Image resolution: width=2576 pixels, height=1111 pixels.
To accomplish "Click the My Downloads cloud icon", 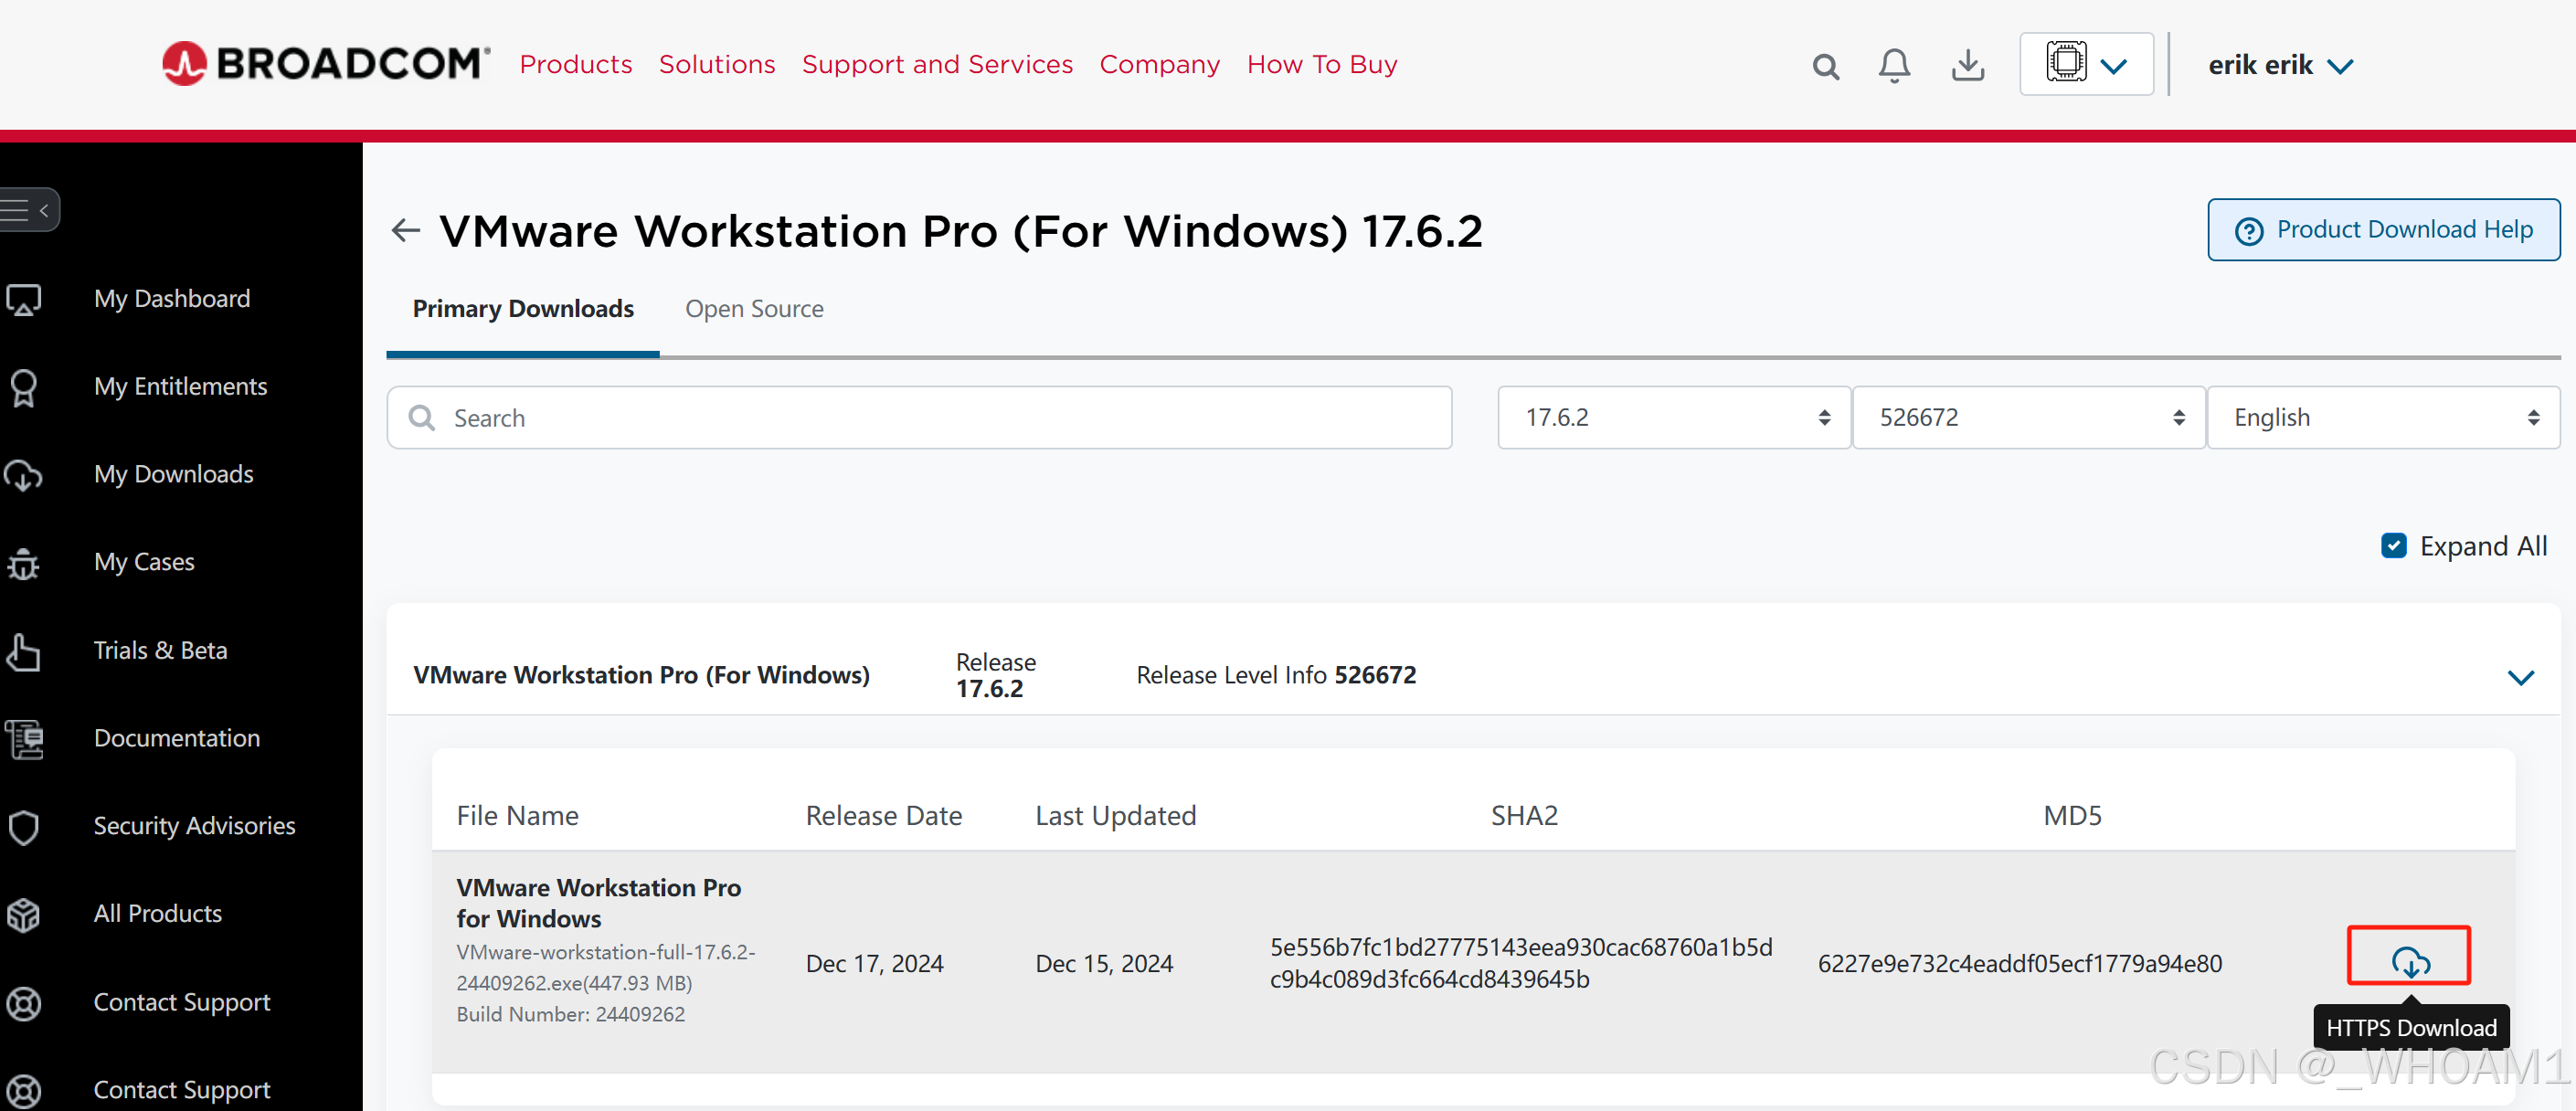I will (24, 475).
